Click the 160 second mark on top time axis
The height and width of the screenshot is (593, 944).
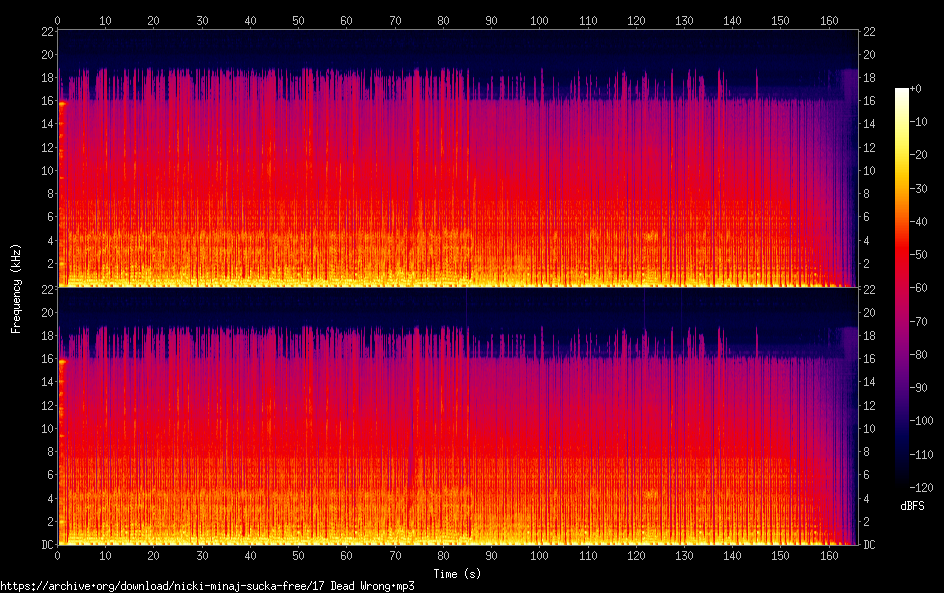[x=828, y=20]
